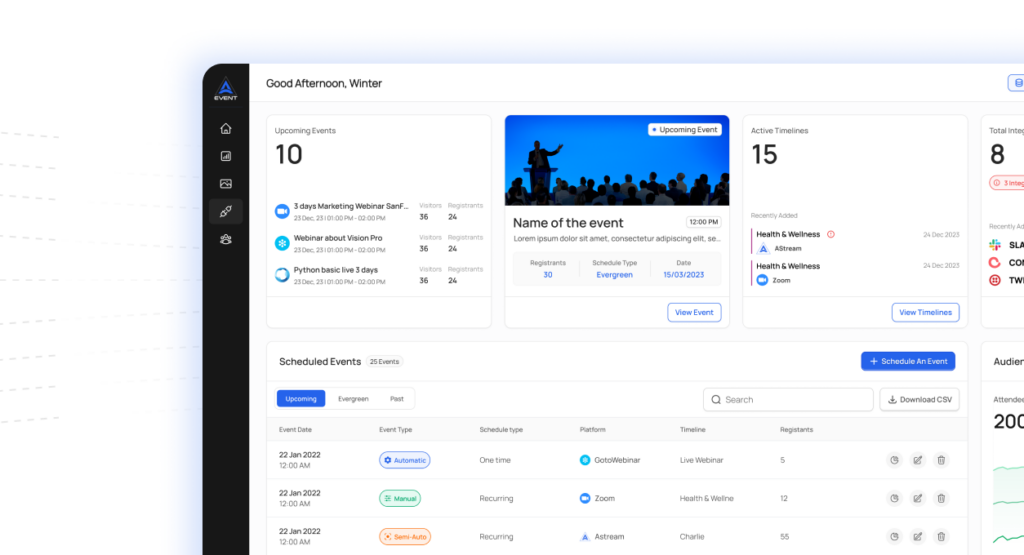The image size is (1024, 555).
Task: Delete the GotoWebinar event row
Action: point(941,460)
